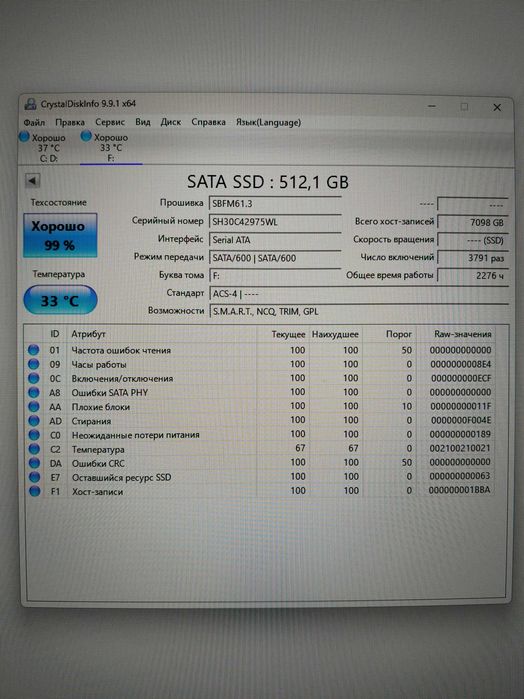Click the Хорошо 99 % health status button

pos(60,235)
